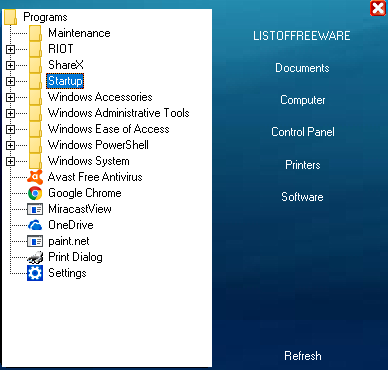The height and width of the screenshot is (370, 388).
Task: Click the Settings gear icon
Action: click(35, 273)
